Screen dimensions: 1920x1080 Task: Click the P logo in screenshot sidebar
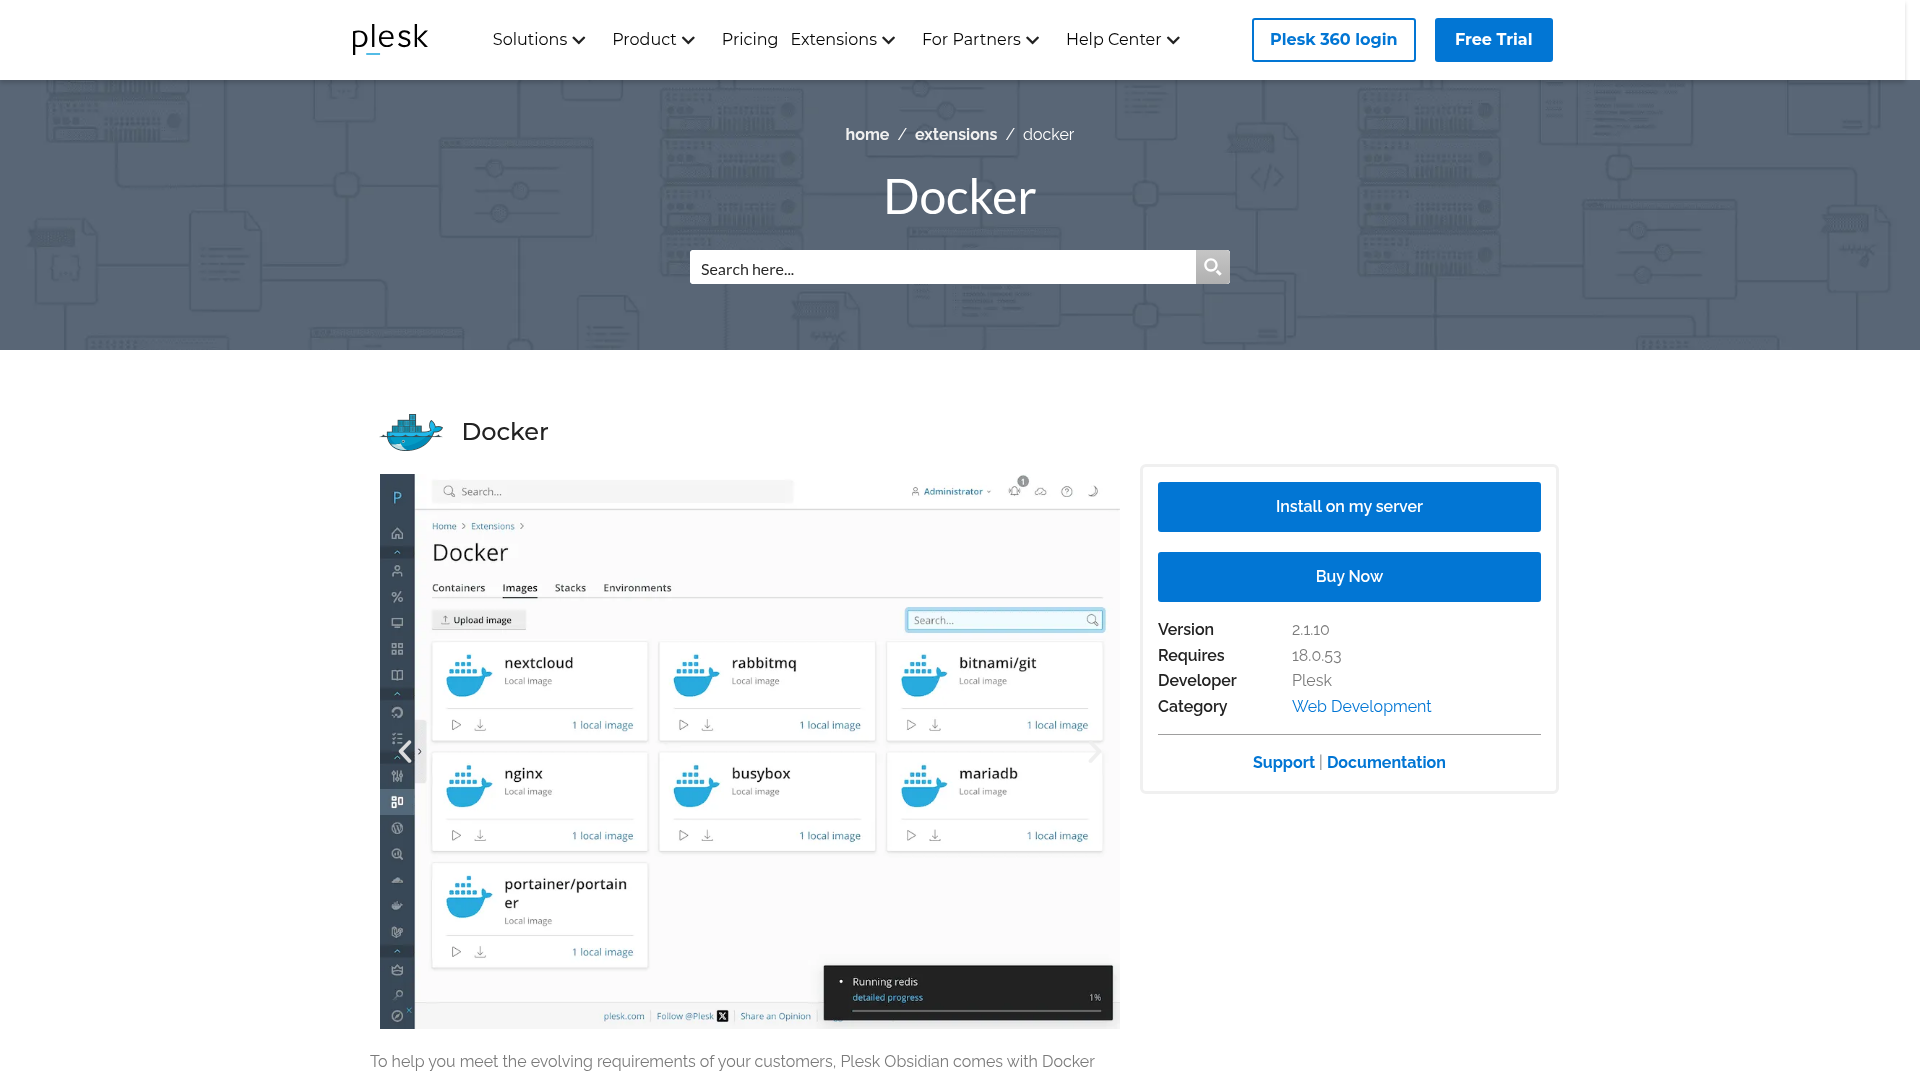click(x=397, y=497)
